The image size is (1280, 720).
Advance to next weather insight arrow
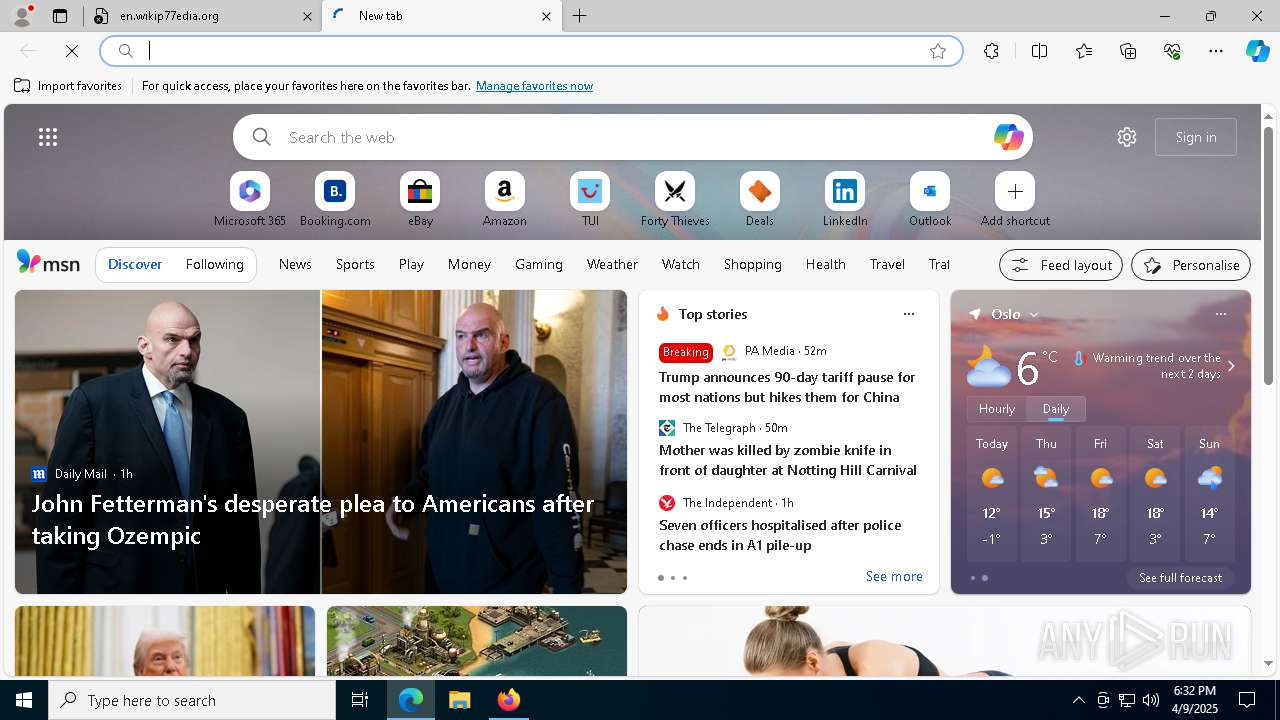coord(1231,366)
